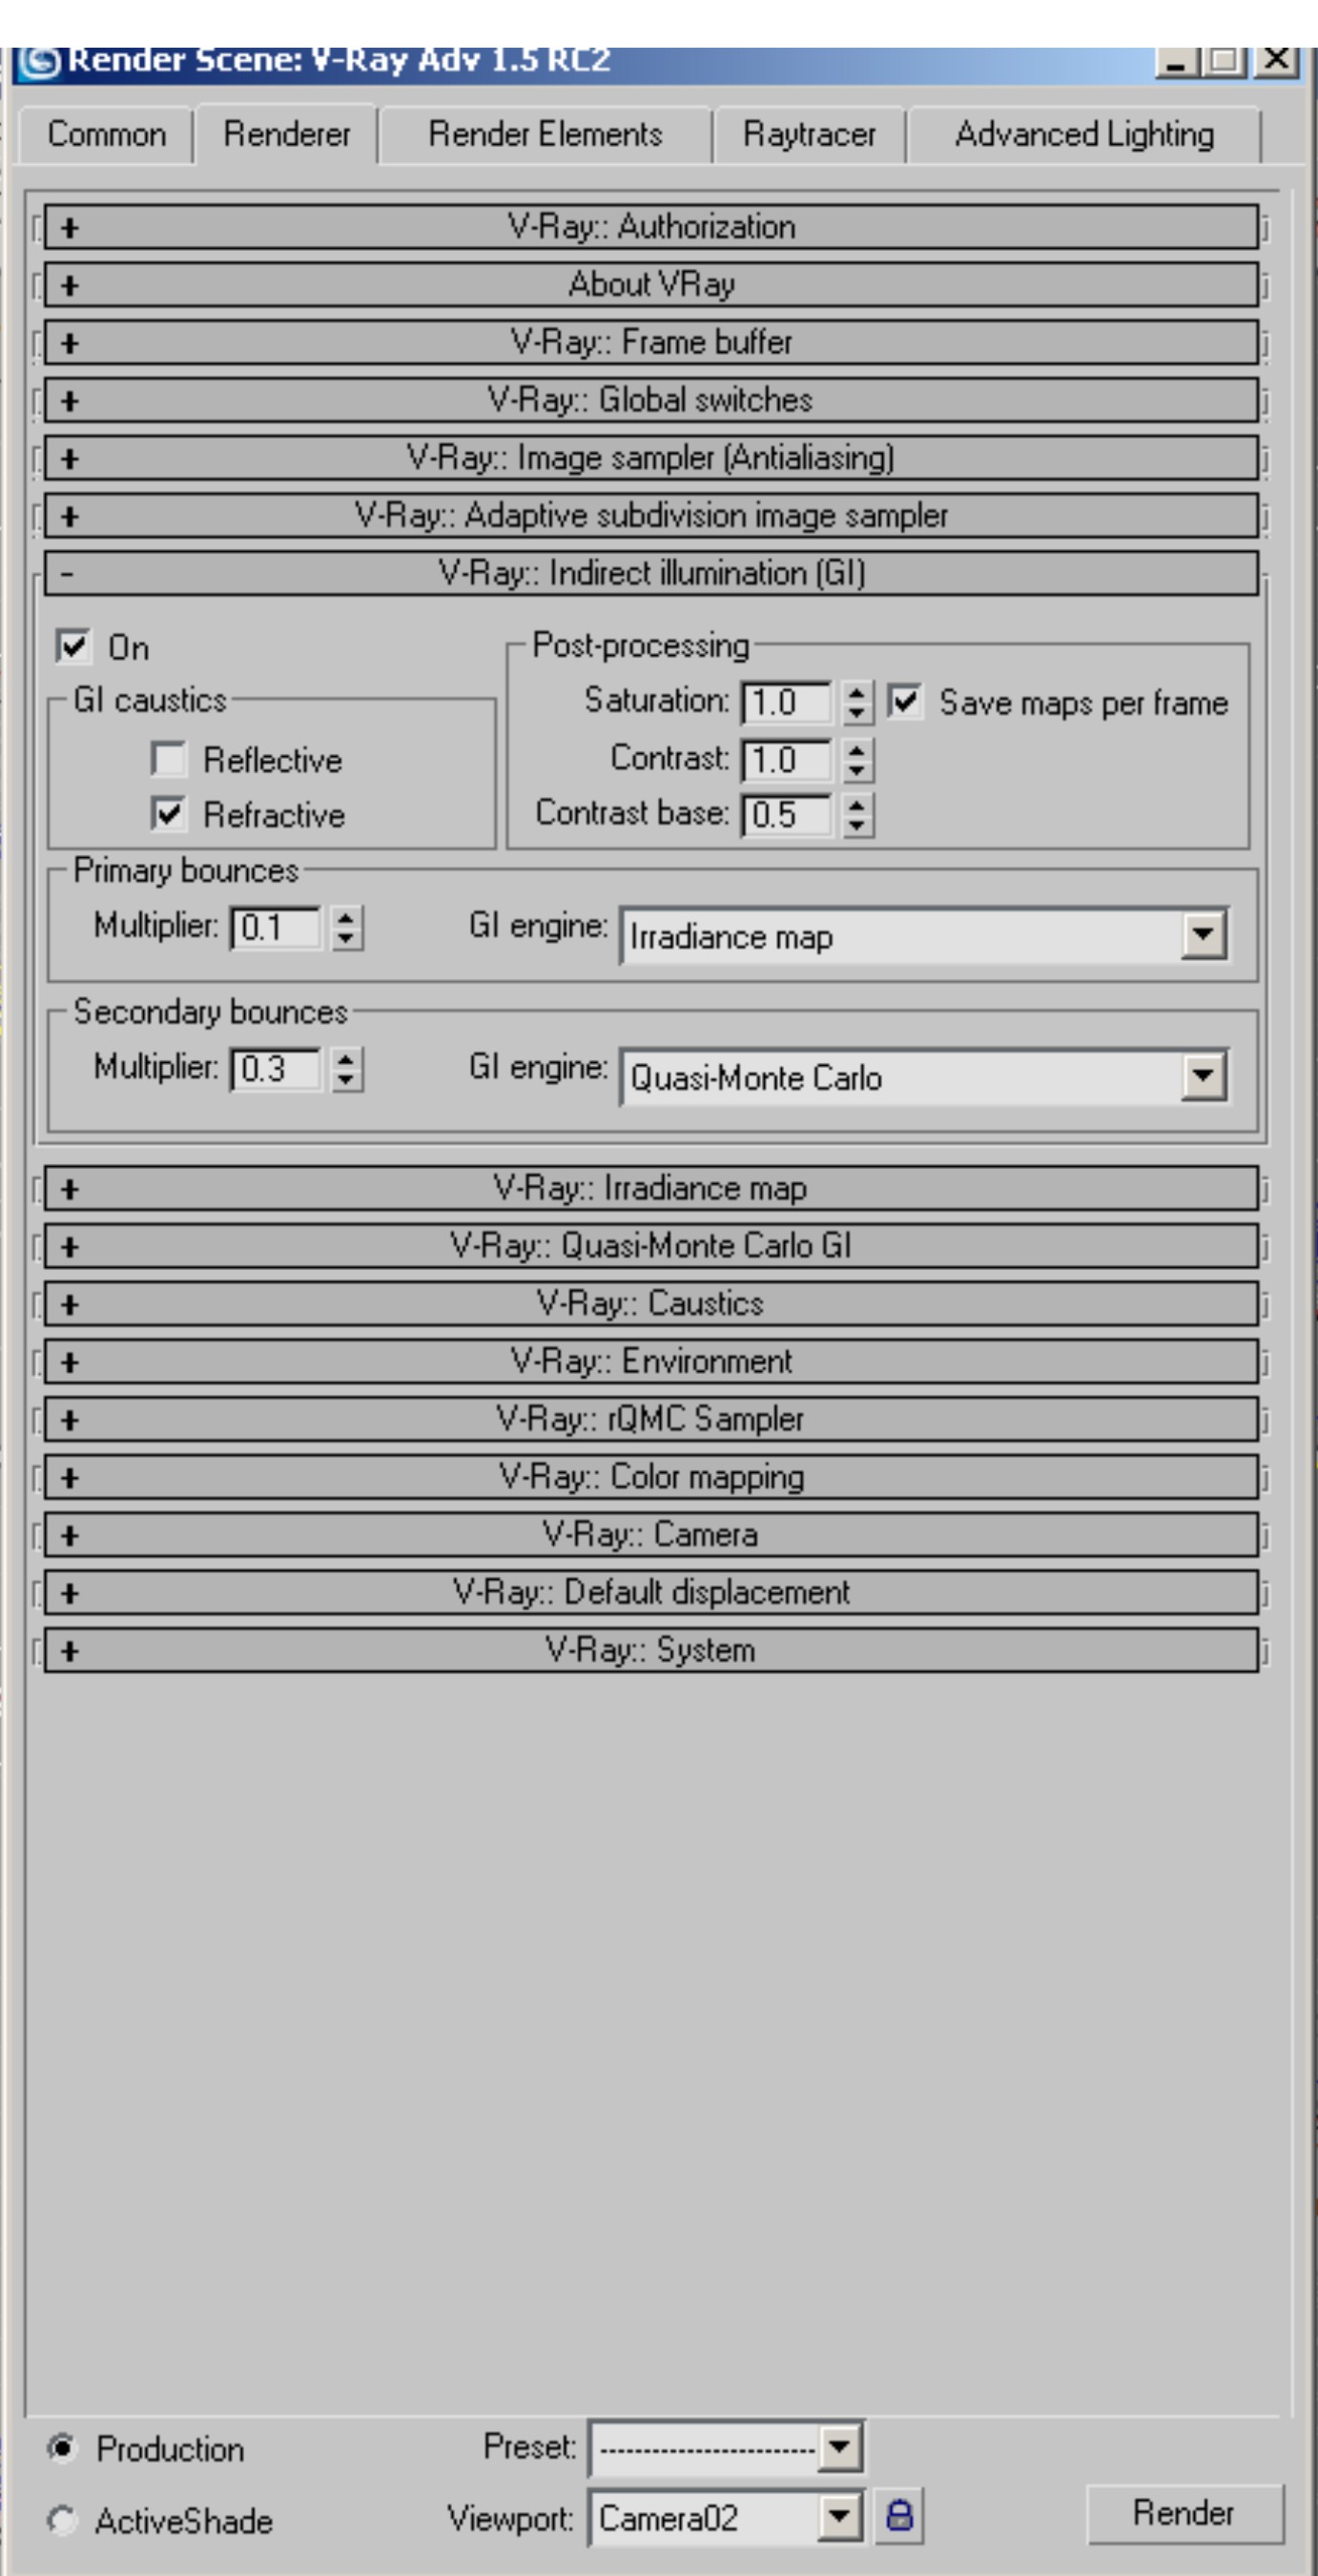Screen dimensions: 1318x2576
Task: Select the ActiveShade render mode
Action: pos(62,2519)
